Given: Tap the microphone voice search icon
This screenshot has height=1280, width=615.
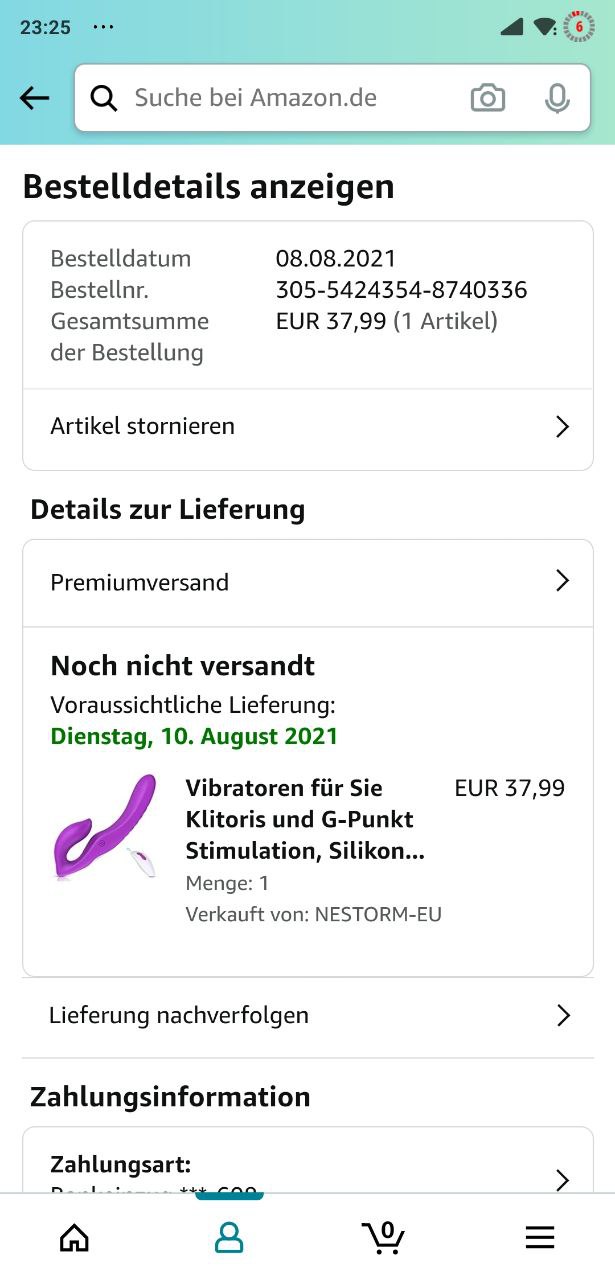Looking at the screenshot, I should pos(557,97).
